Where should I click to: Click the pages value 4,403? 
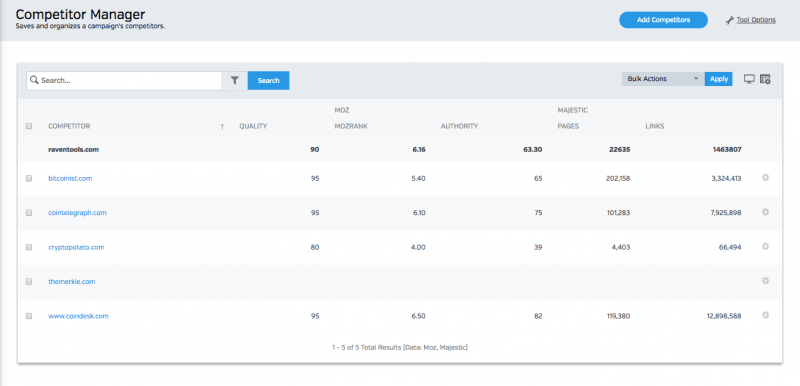(620, 247)
